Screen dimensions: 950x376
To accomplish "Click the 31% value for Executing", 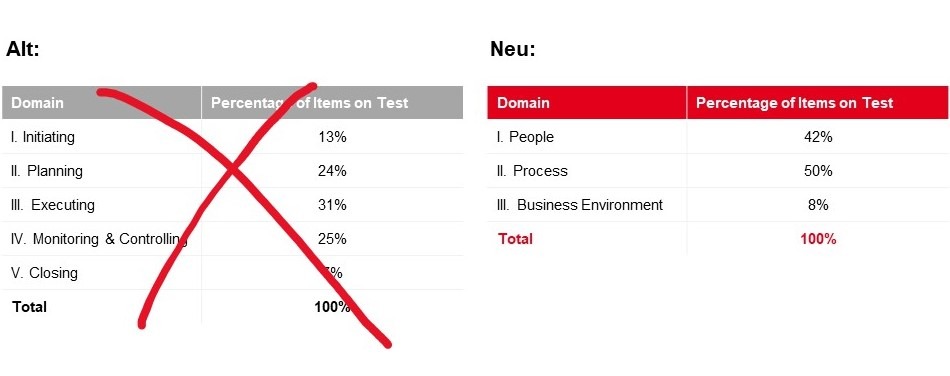I will [x=332, y=205].
